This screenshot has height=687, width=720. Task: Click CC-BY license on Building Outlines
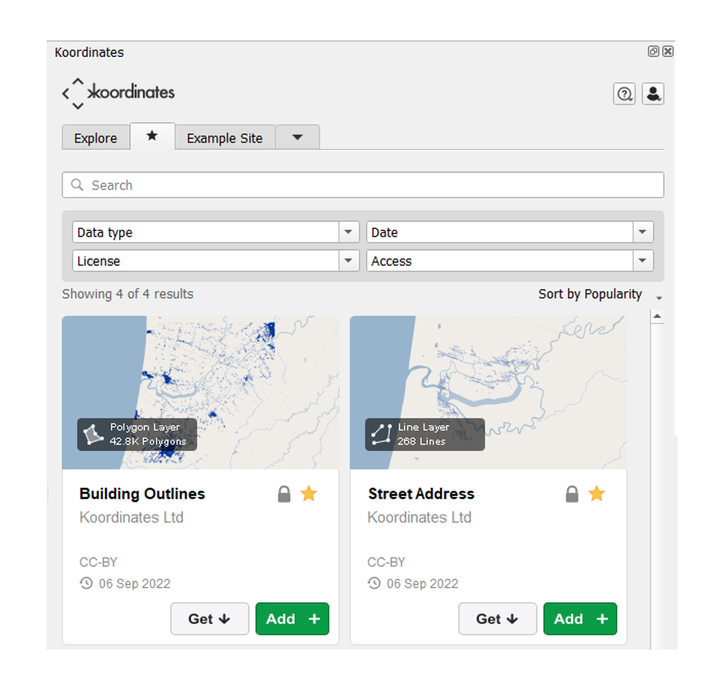click(98, 562)
